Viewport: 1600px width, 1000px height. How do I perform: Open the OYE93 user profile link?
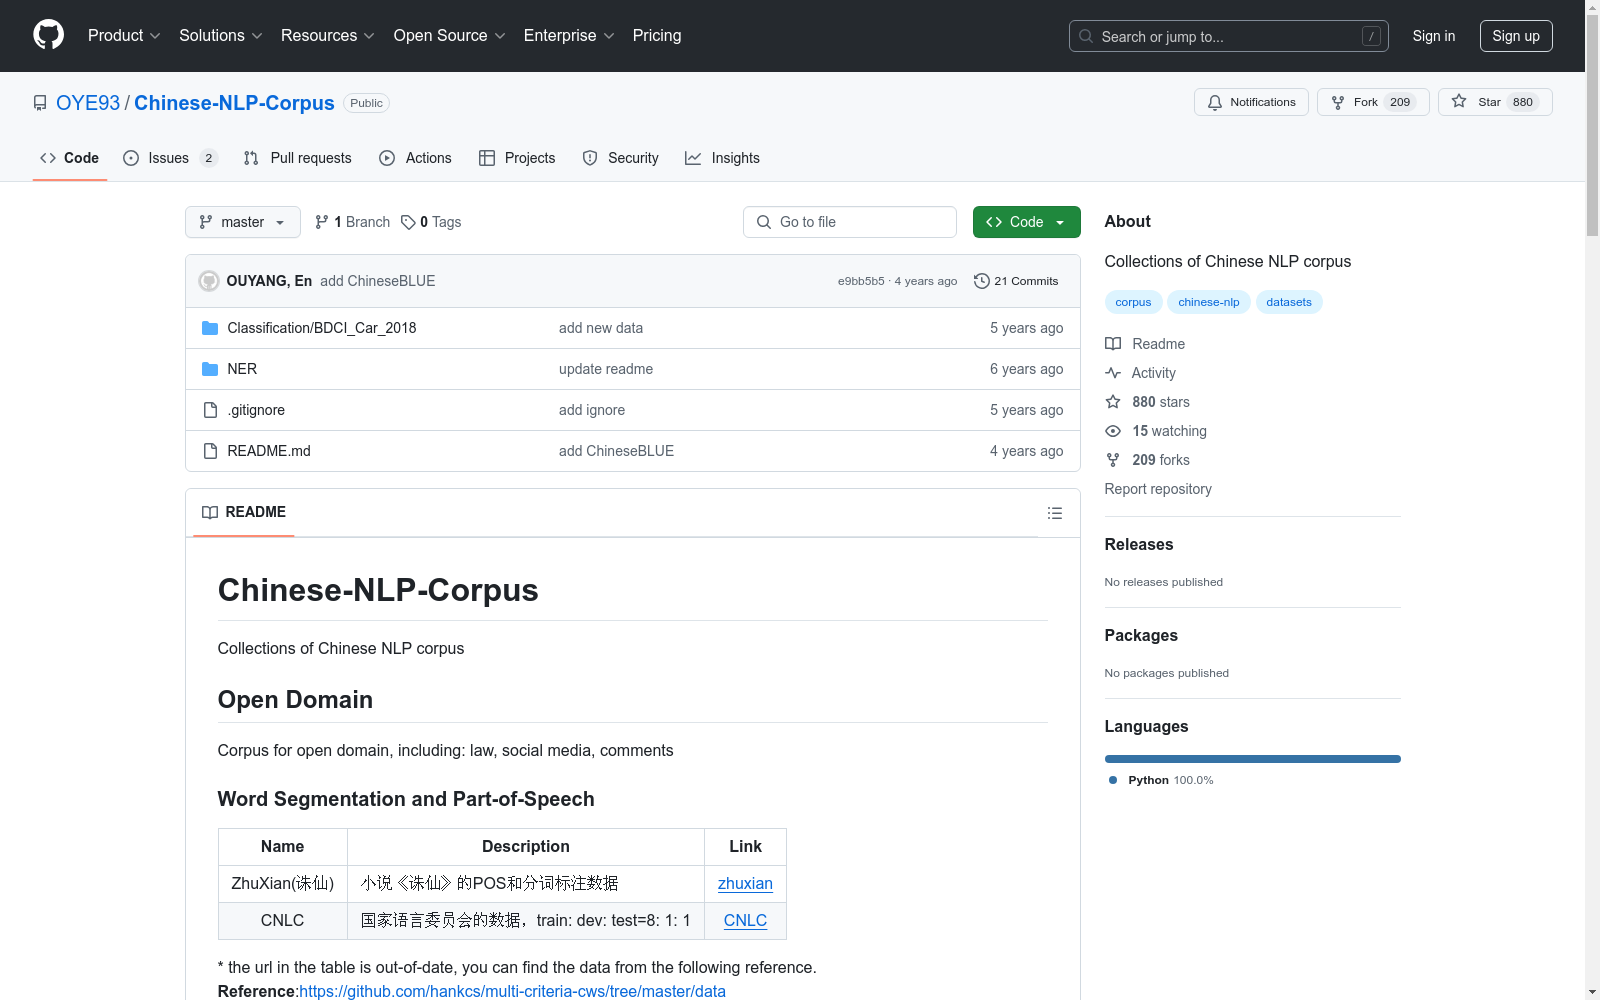click(x=88, y=103)
